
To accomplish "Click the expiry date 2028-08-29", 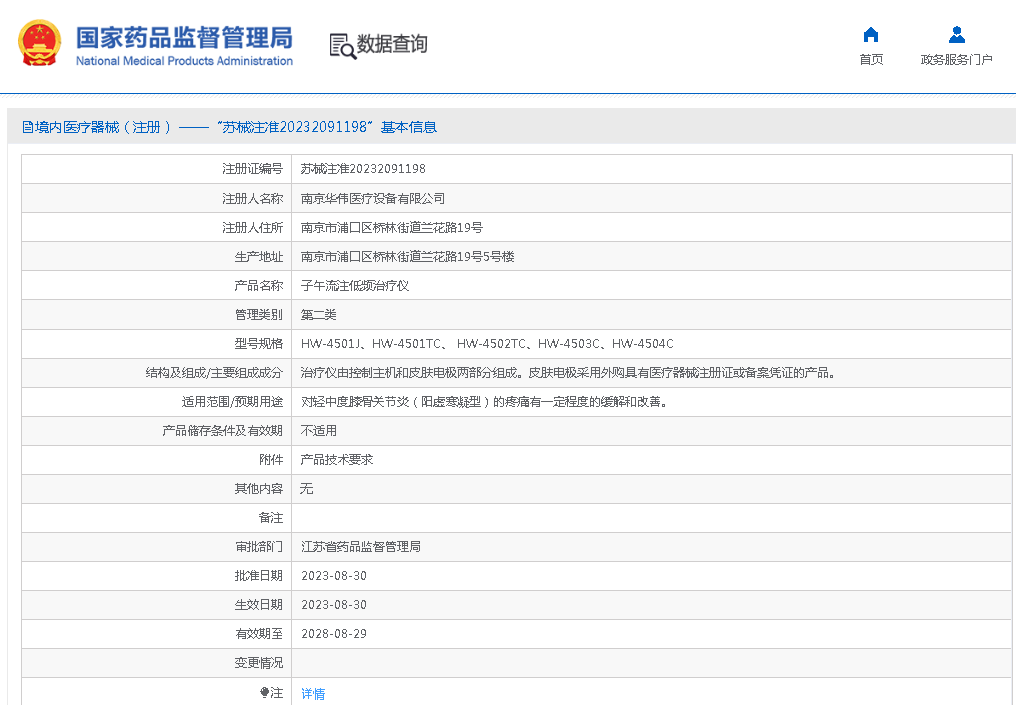I will pos(334,634).
